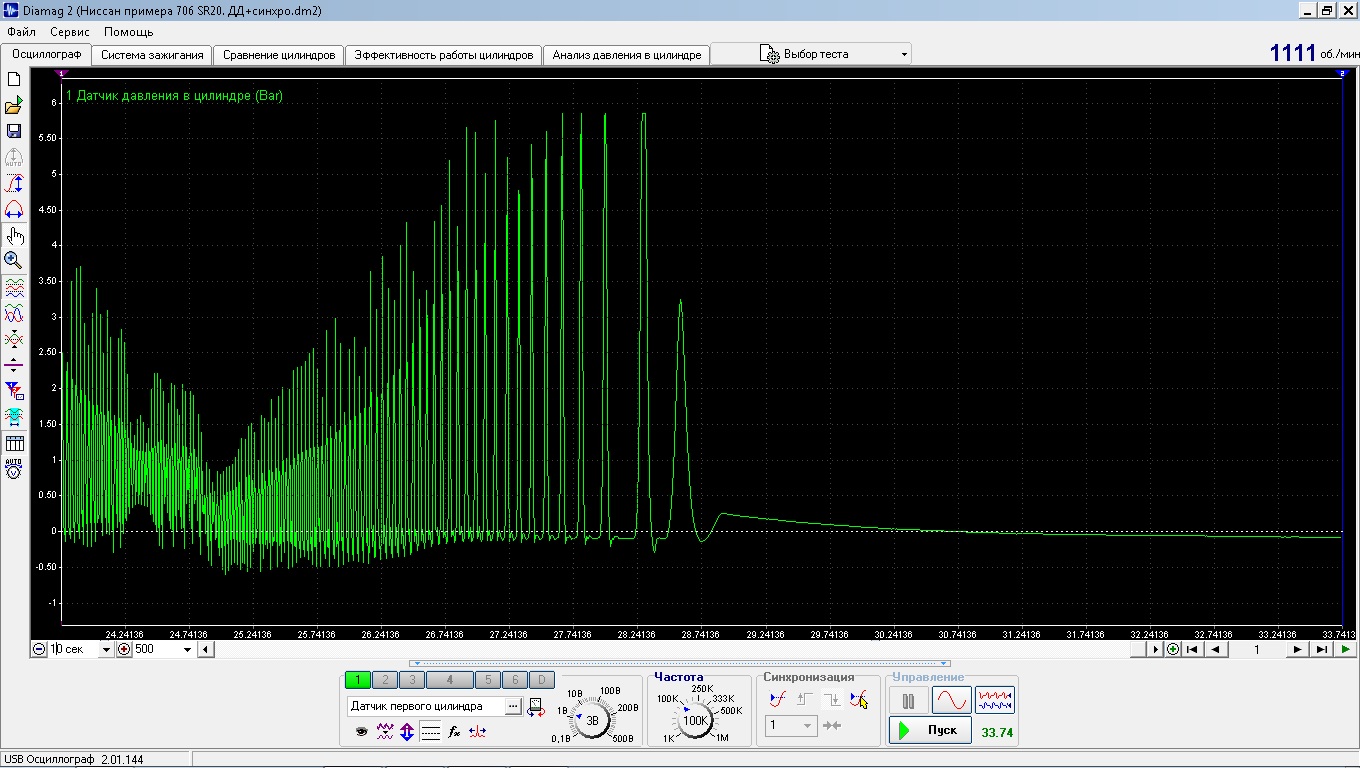Select multi-waveform display mode
This screenshot has height=768, width=1360.
point(995,701)
